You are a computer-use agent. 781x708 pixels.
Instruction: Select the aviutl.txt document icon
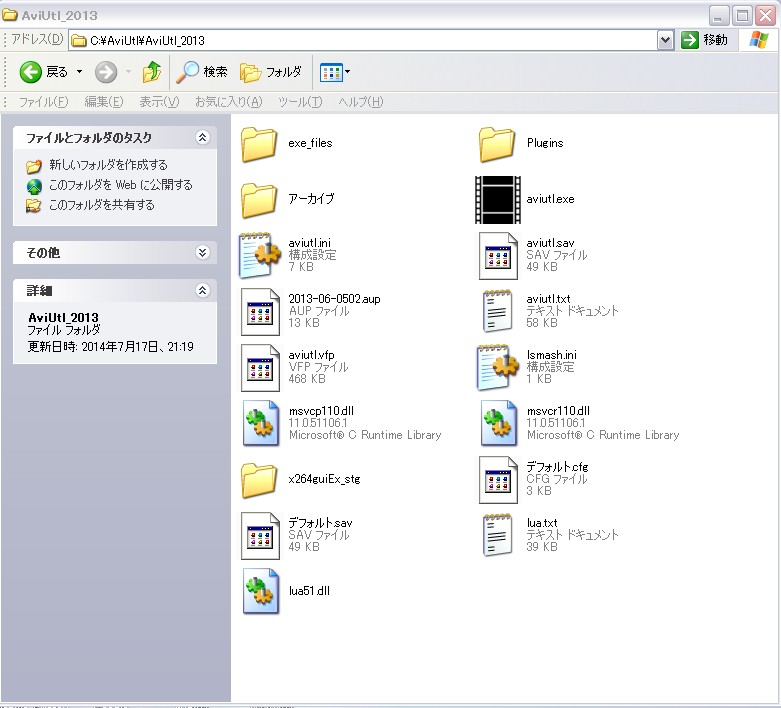(x=498, y=311)
